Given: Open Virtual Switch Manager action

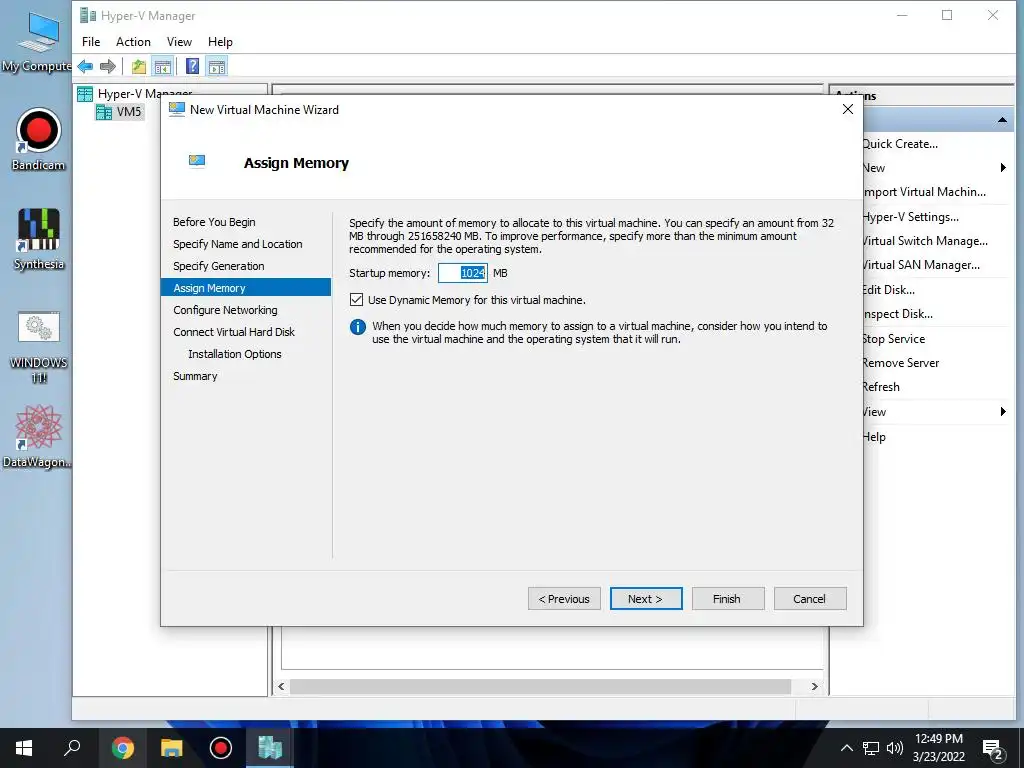Looking at the screenshot, I should click(925, 241).
